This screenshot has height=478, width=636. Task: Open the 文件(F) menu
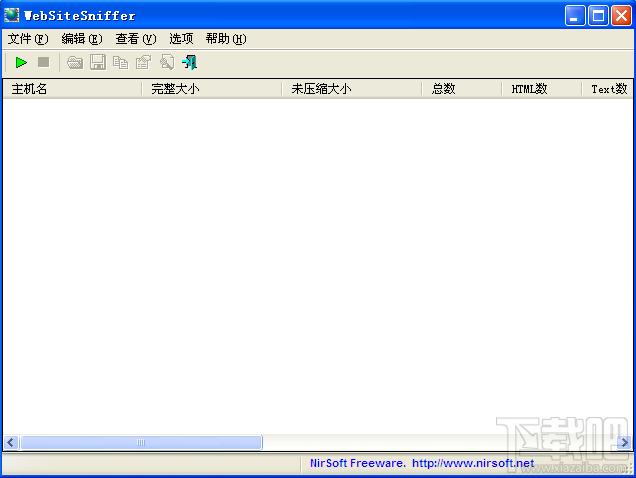coord(28,39)
